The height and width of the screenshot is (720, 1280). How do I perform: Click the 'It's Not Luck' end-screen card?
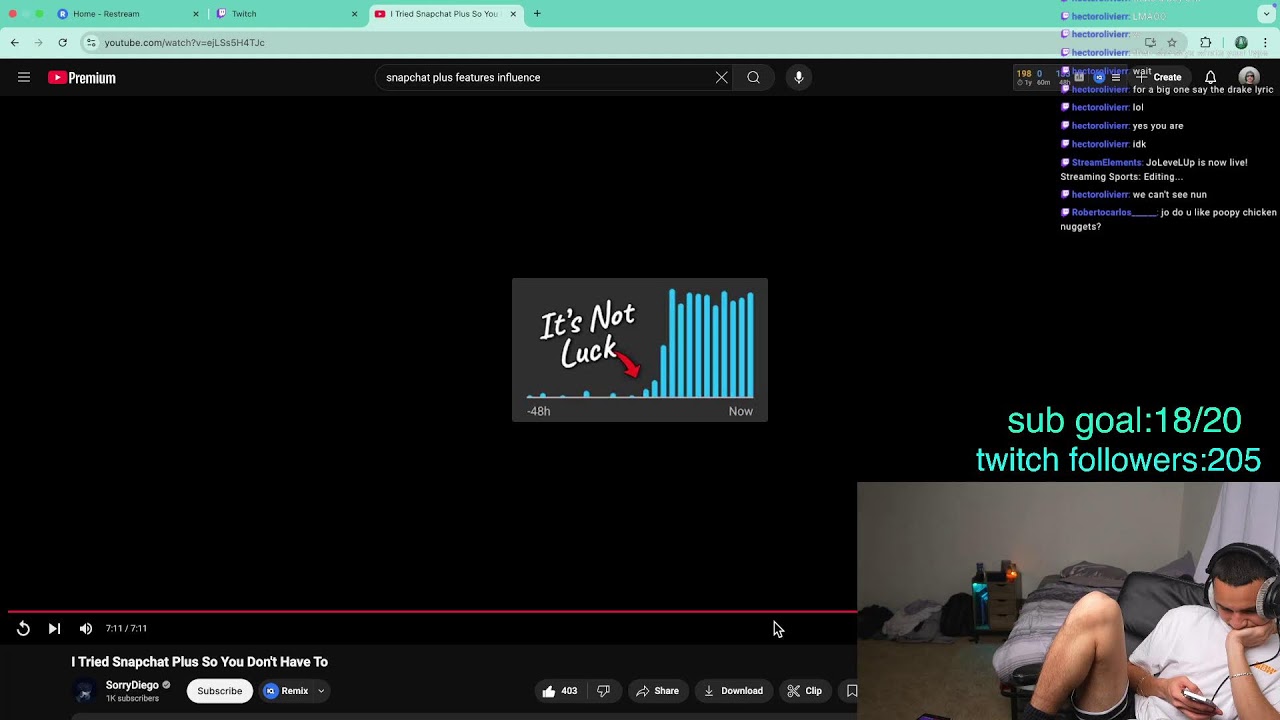click(640, 350)
